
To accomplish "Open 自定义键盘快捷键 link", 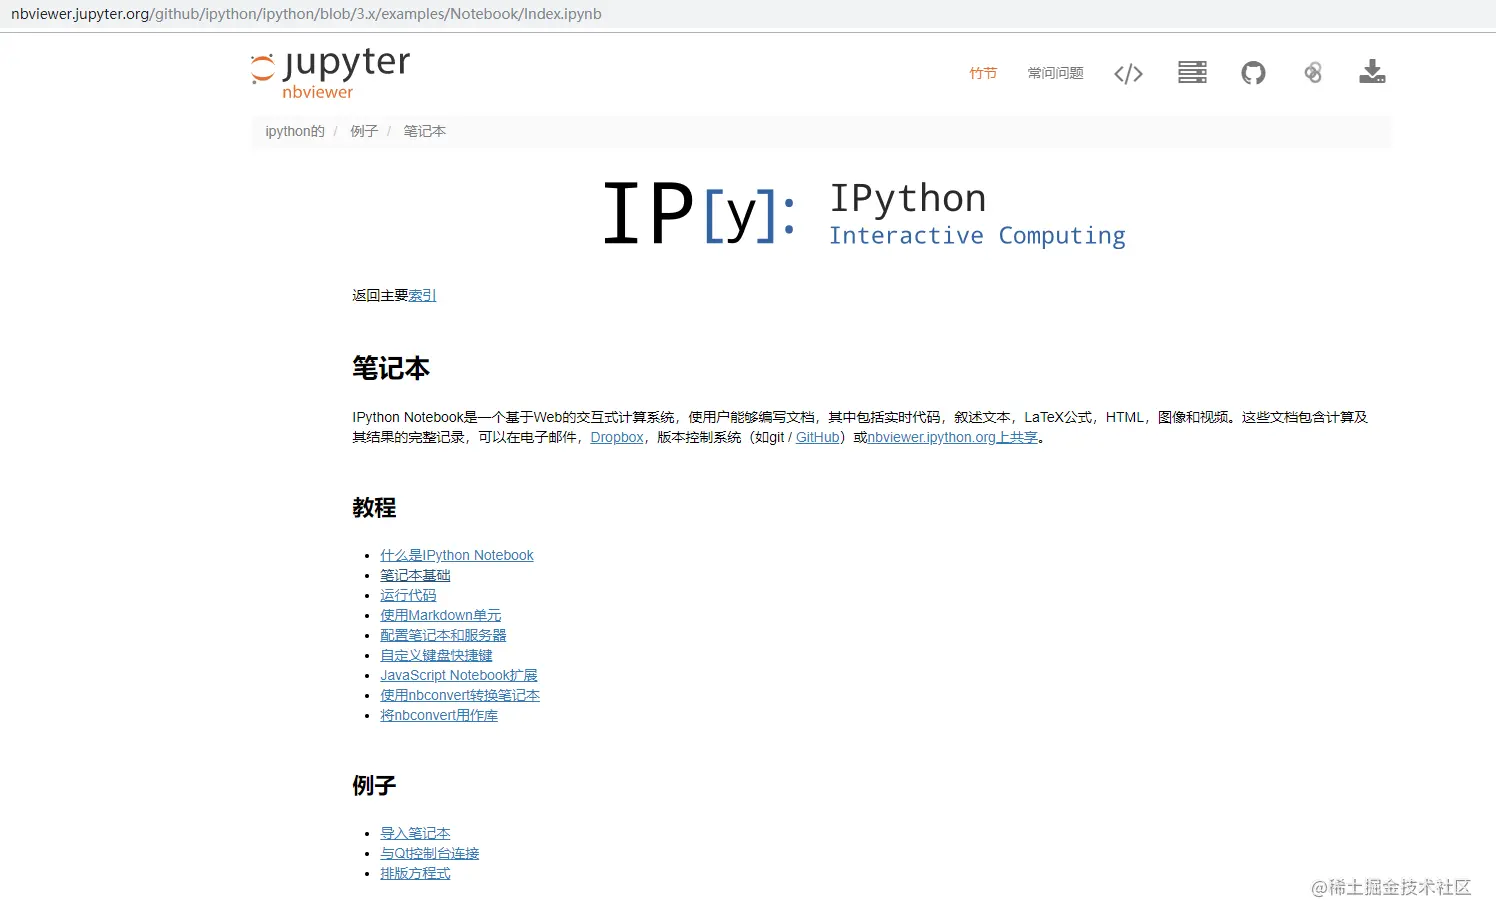I will point(436,655).
